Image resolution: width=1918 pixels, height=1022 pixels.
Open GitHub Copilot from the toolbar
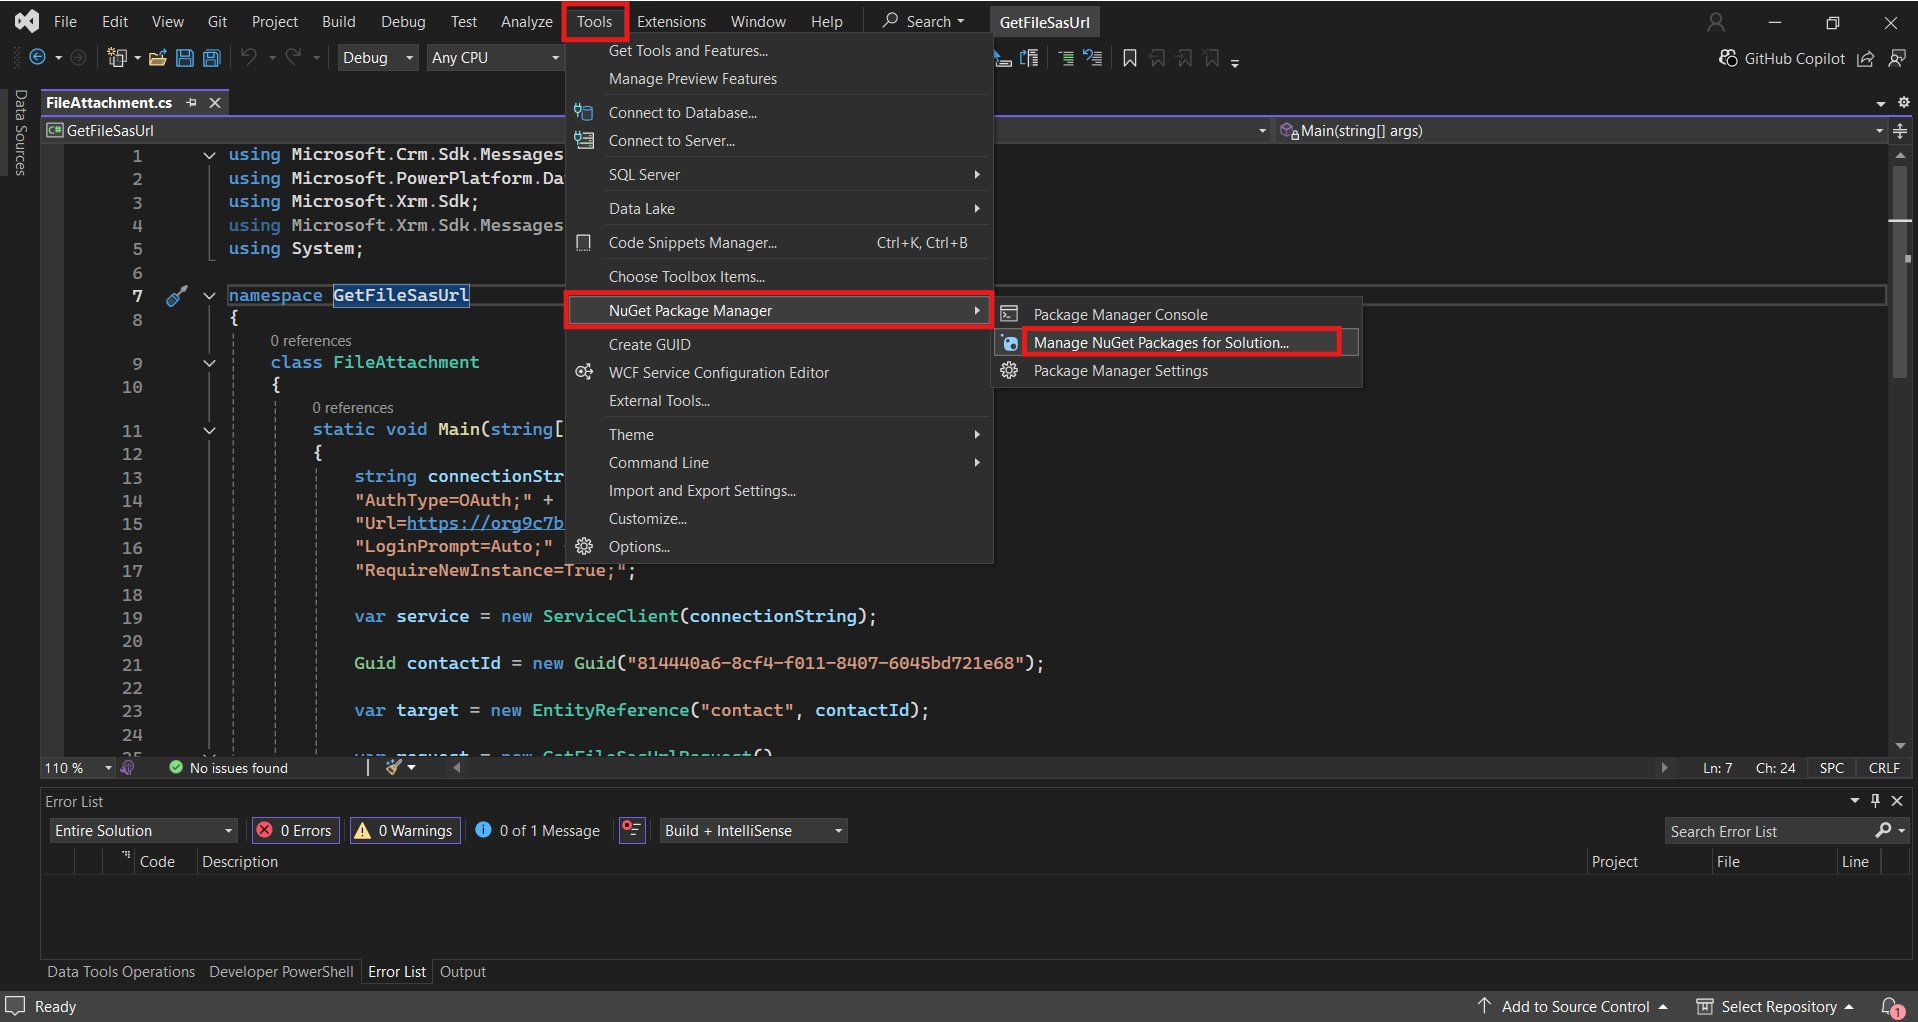[1782, 58]
